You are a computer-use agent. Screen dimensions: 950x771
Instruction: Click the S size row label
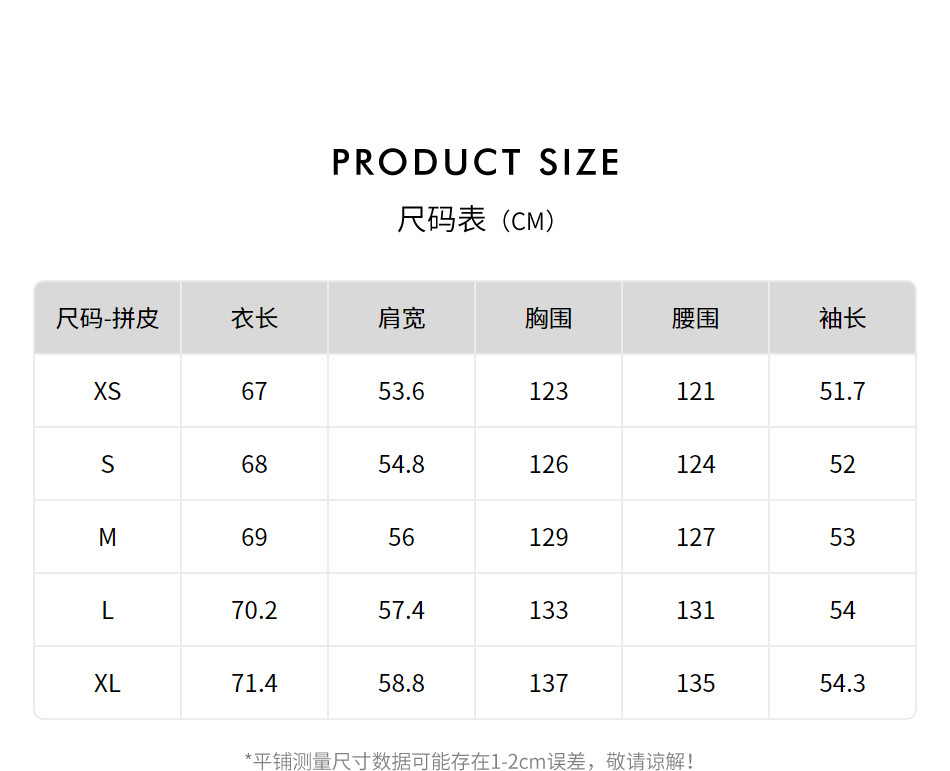[108, 464]
